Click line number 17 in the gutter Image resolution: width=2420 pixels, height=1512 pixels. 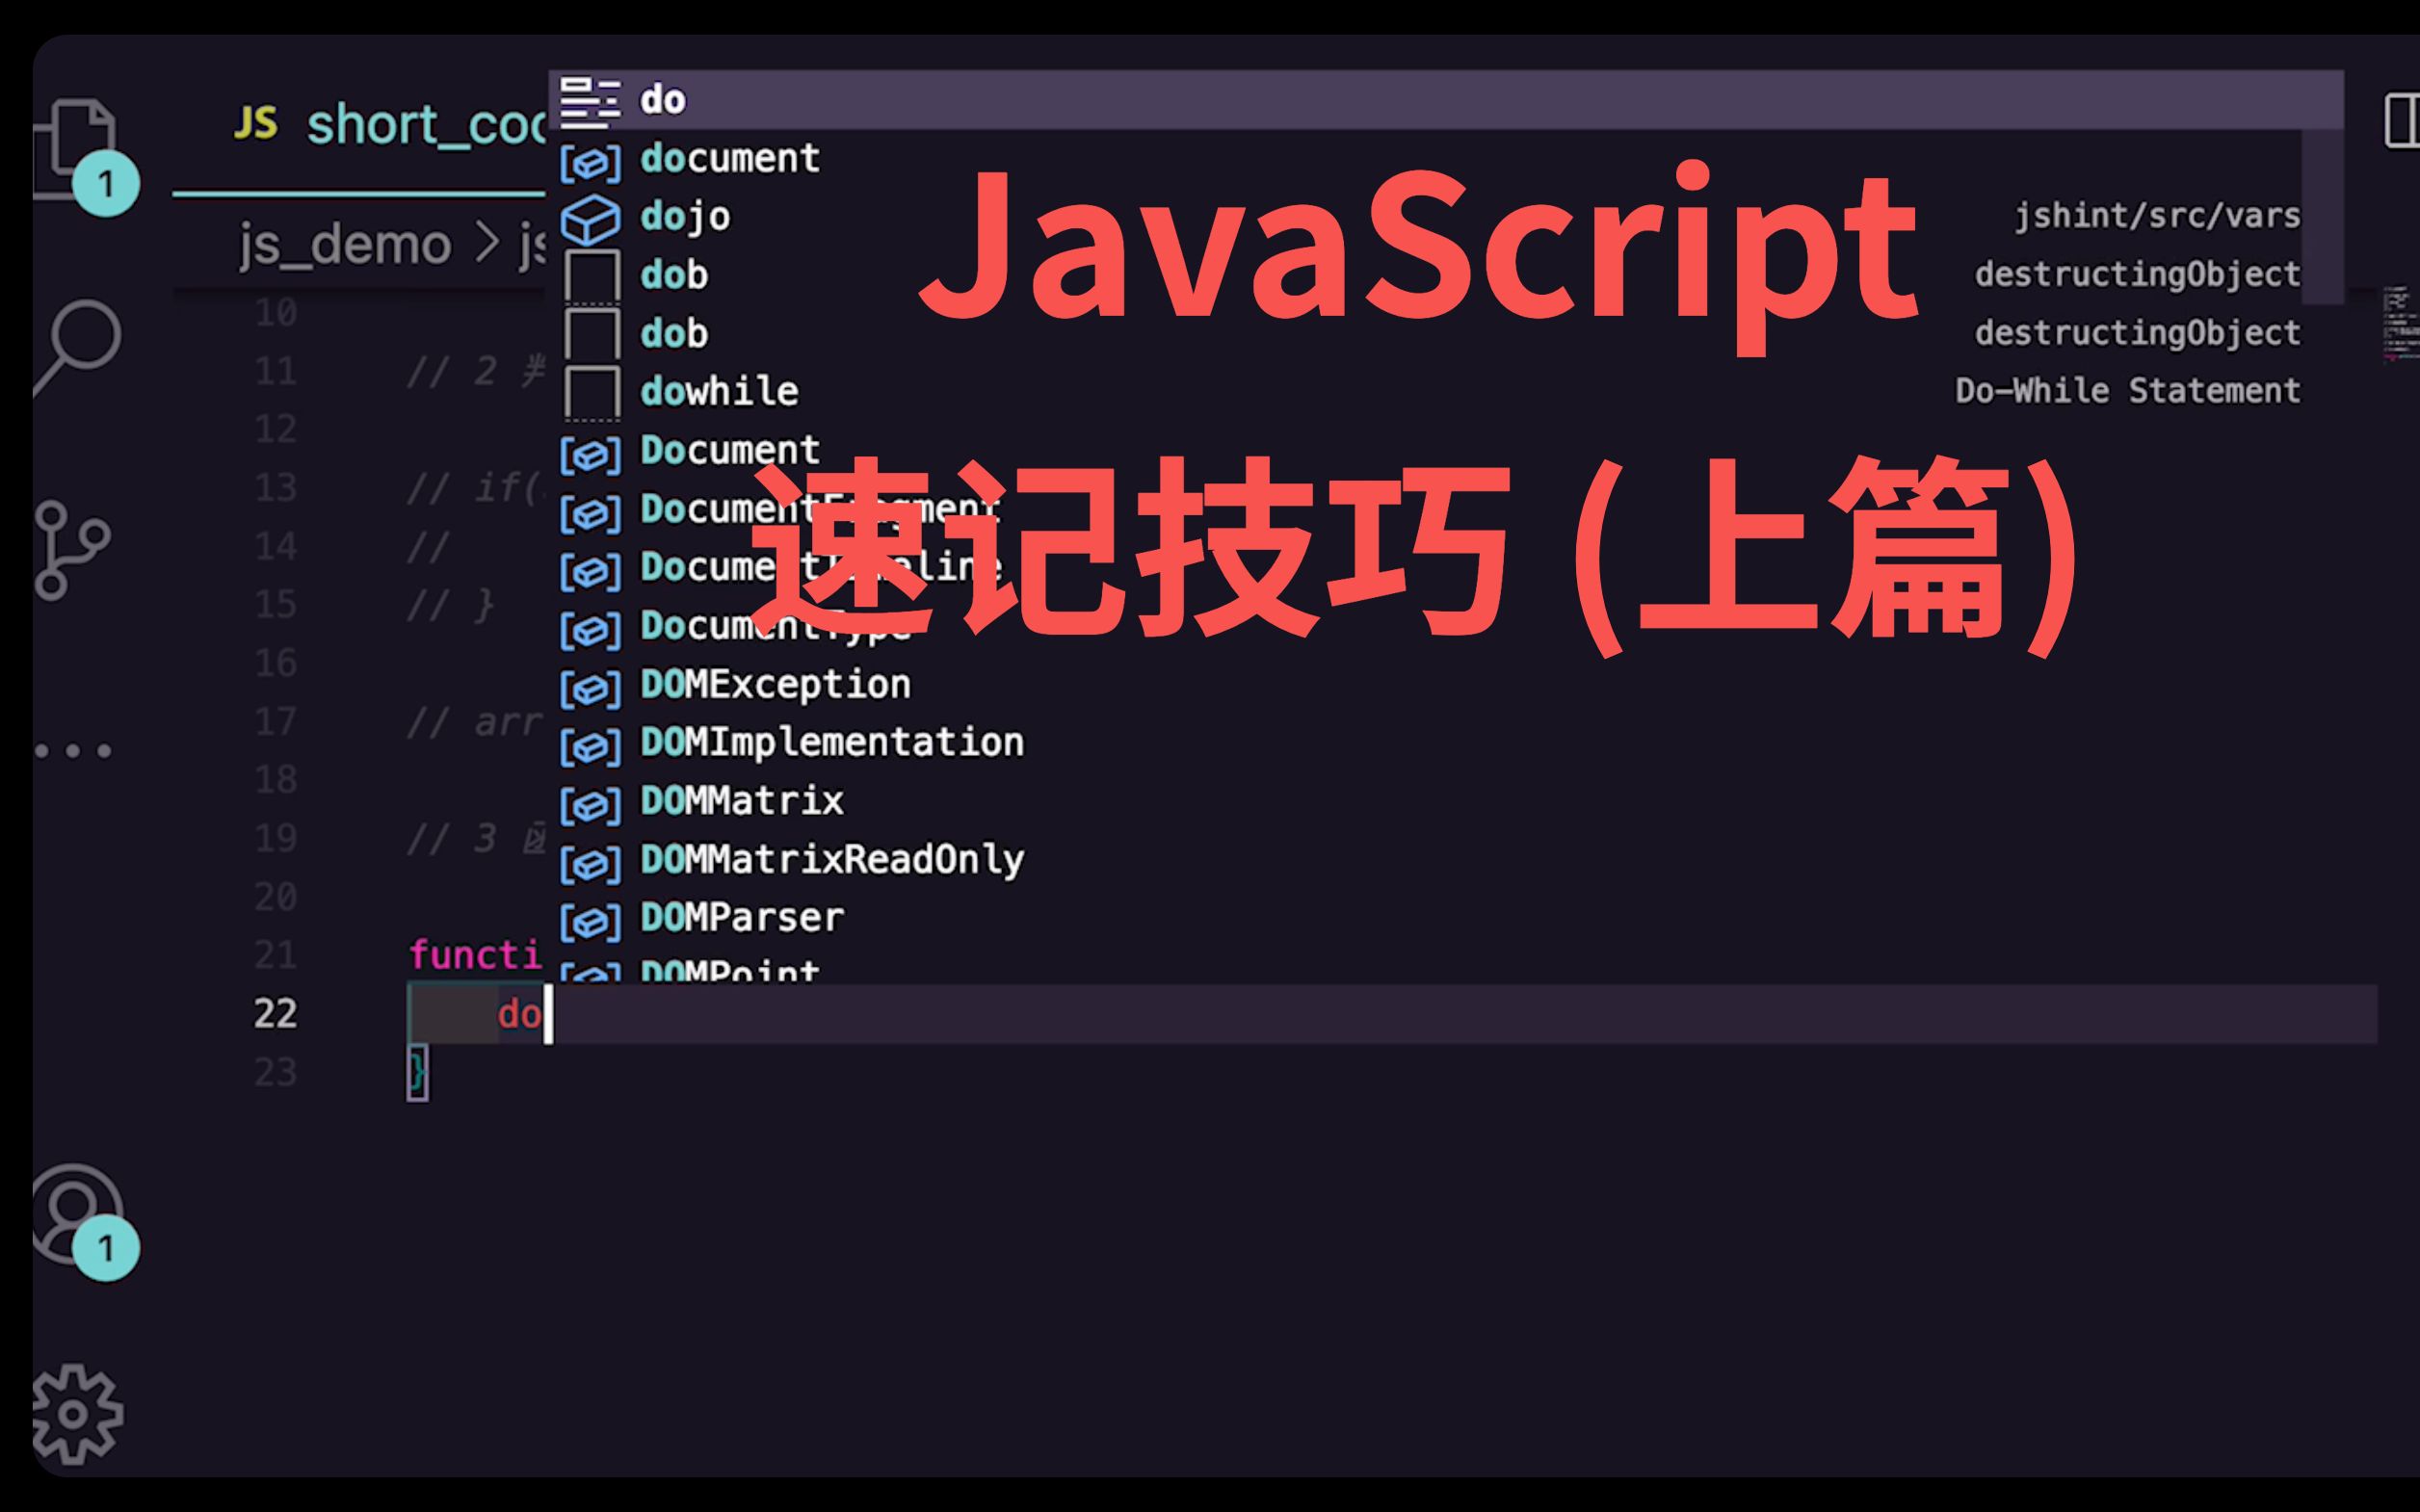pyautogui.click(x=275, y=722)
